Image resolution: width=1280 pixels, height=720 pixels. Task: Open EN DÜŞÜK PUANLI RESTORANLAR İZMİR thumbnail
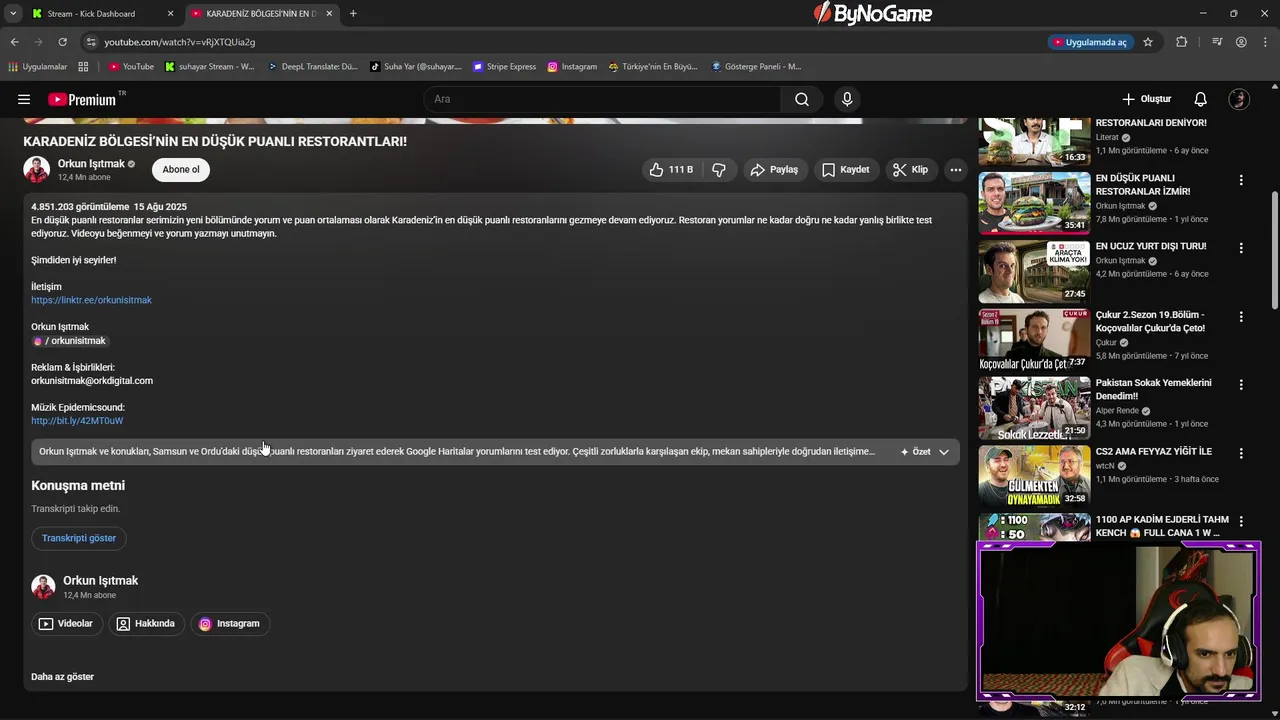coord(1034,203)
